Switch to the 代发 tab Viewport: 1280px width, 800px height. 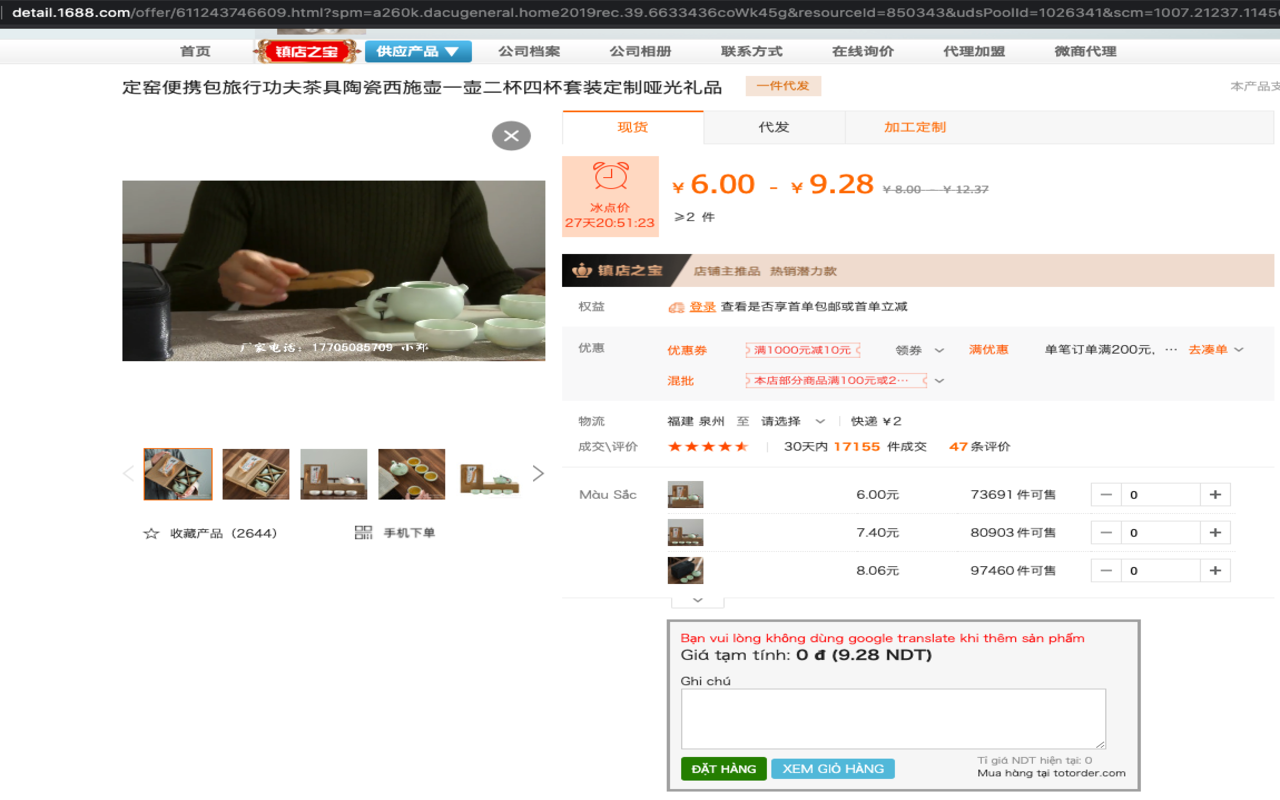point(774,127)
